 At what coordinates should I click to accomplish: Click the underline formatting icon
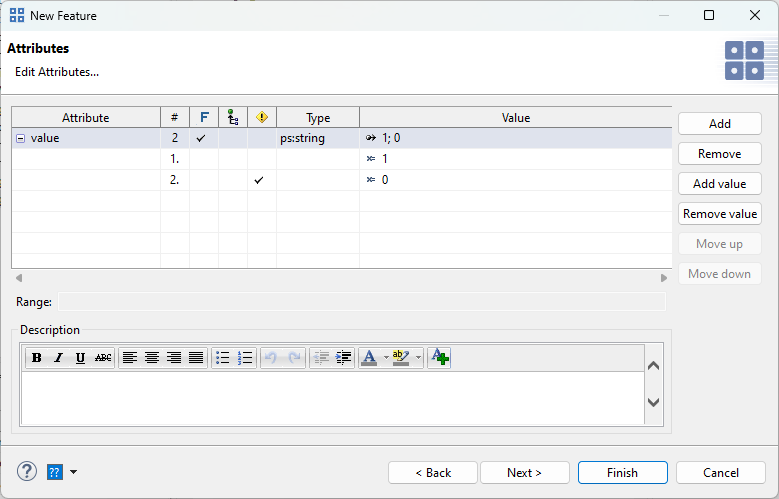(x=80, y=358)
